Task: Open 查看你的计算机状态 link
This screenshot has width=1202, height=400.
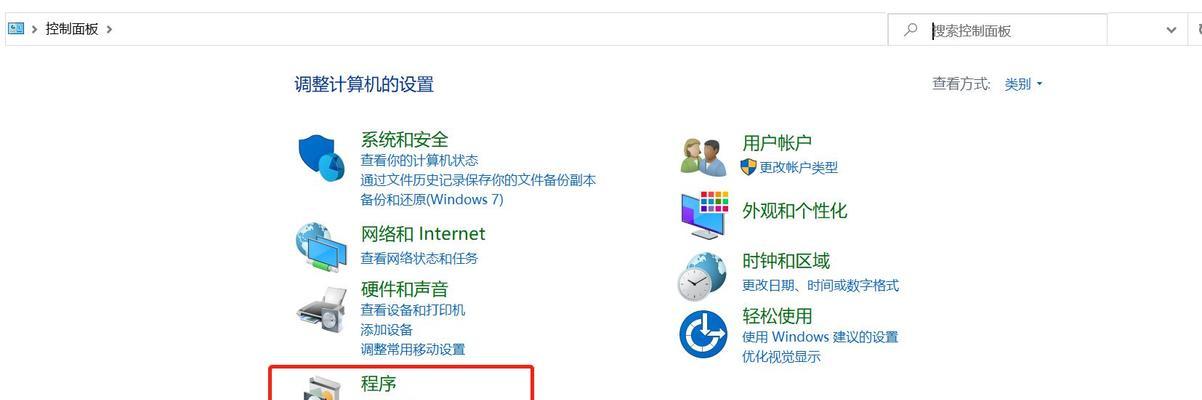Action: coord(419,160)
